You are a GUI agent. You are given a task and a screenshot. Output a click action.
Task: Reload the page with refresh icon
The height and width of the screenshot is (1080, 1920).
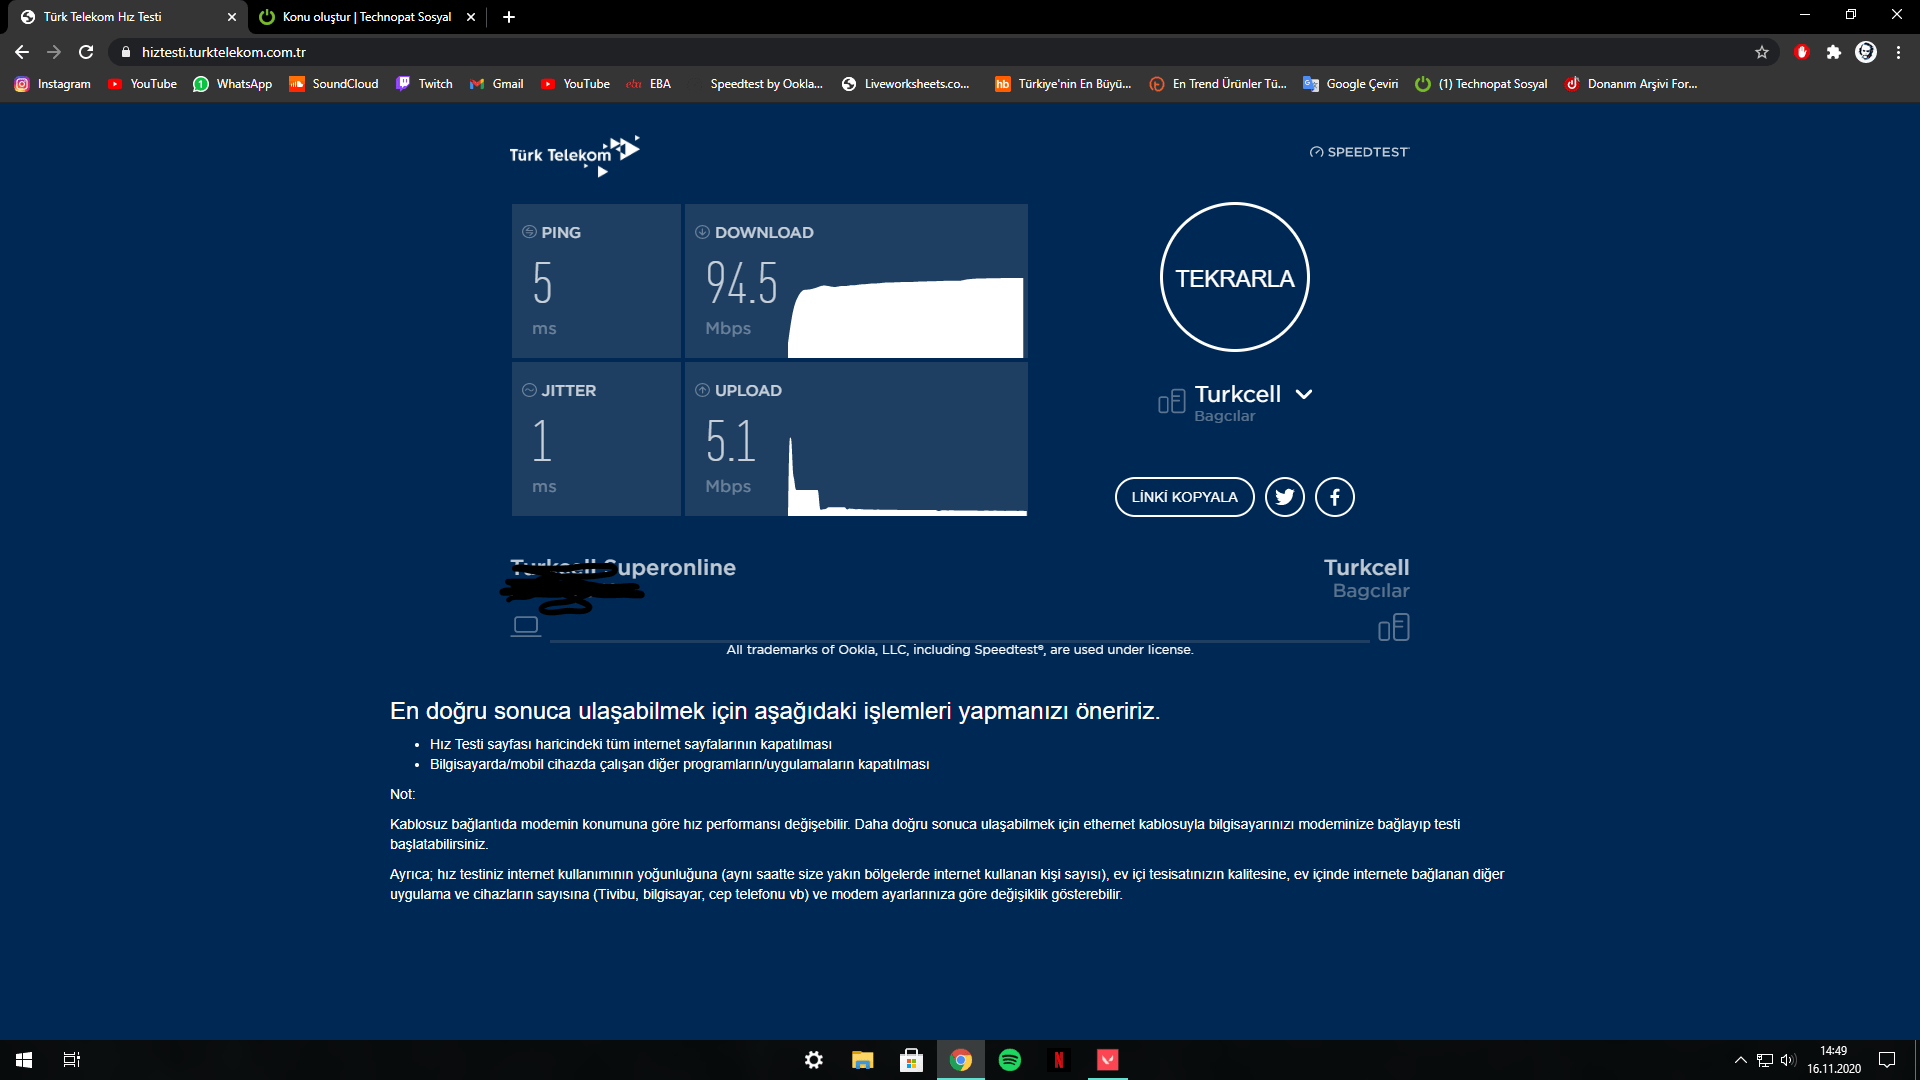(86, 52)
